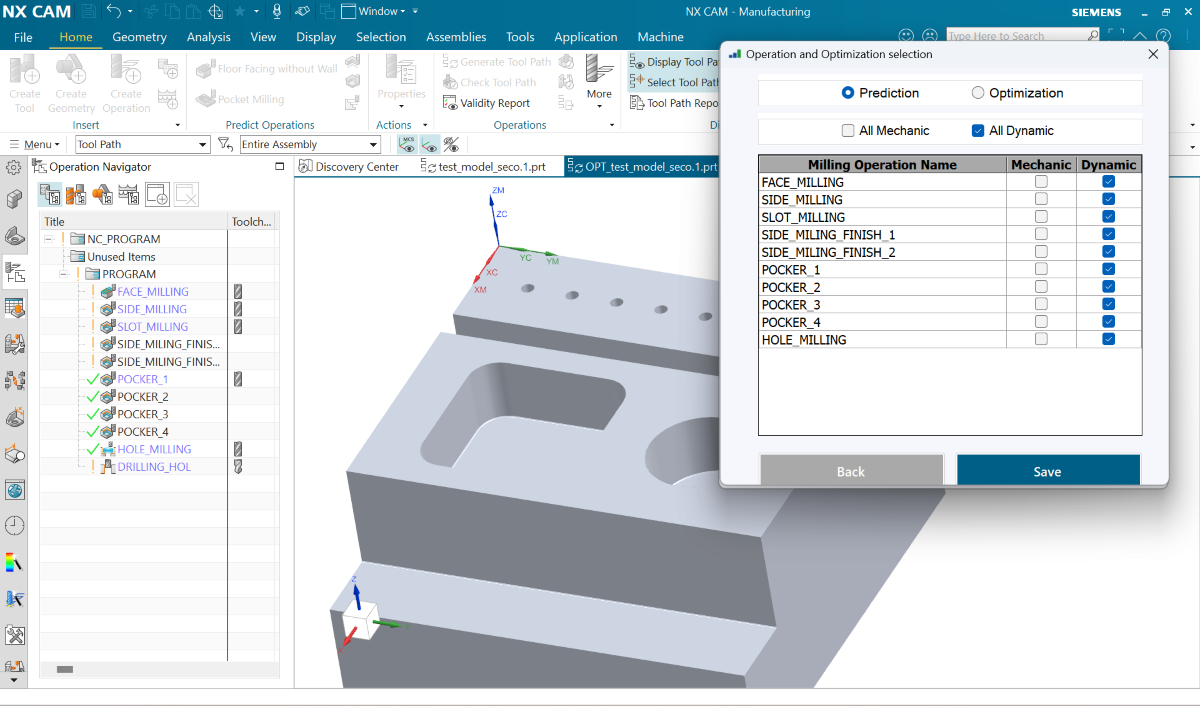Expand the Insert group arrow
The width and height of the screenshot is (1200, 706).
point(177,125)
